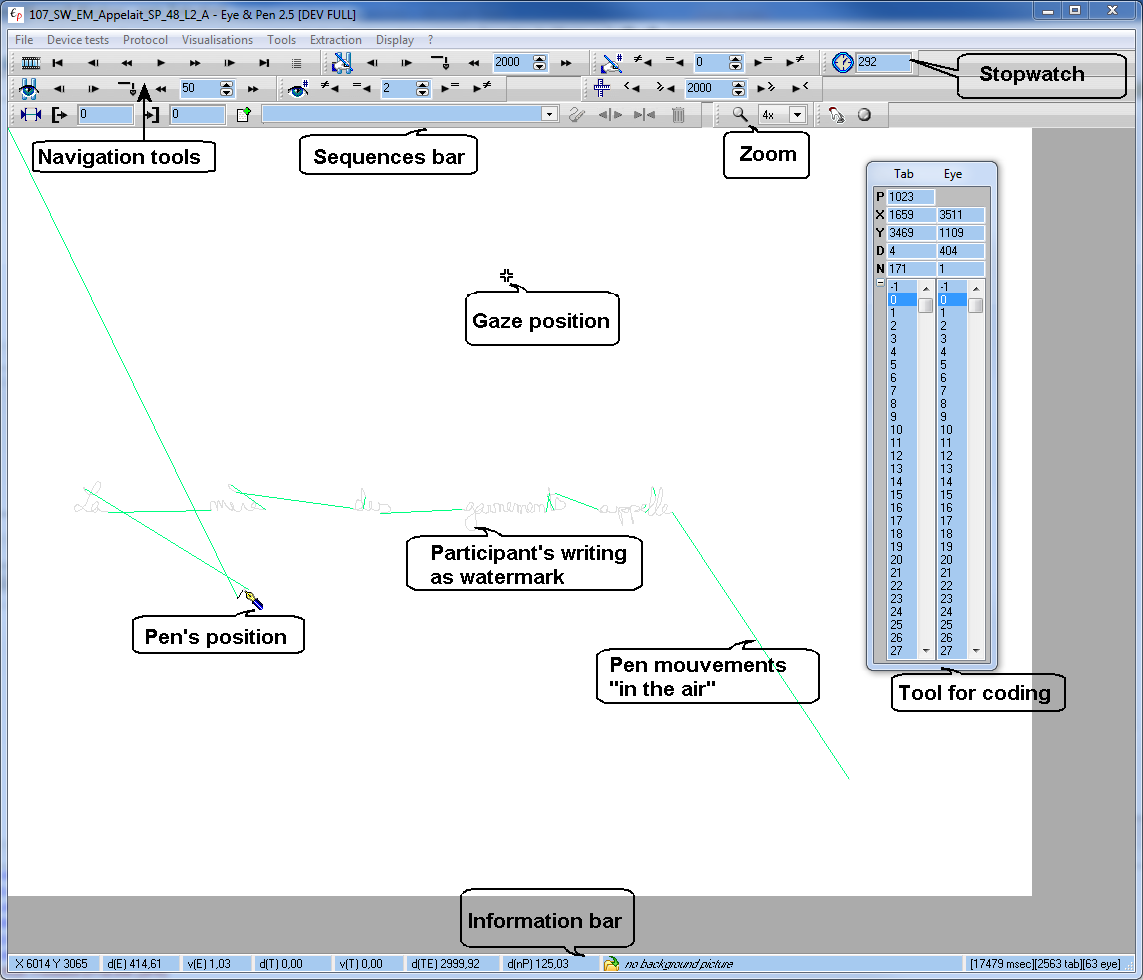Screen dimensions: 1143x980
Task: Jump to the first frame in navigation
Action: [59, 63]
